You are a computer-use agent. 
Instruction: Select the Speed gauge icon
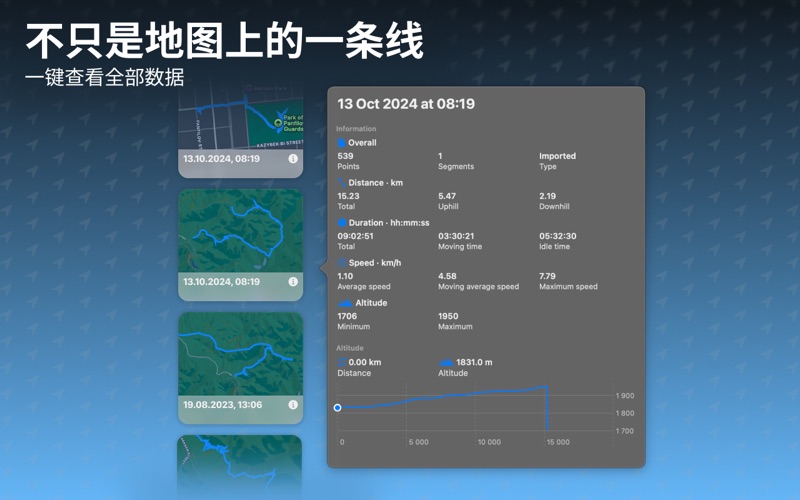click(x=342, y=263)
